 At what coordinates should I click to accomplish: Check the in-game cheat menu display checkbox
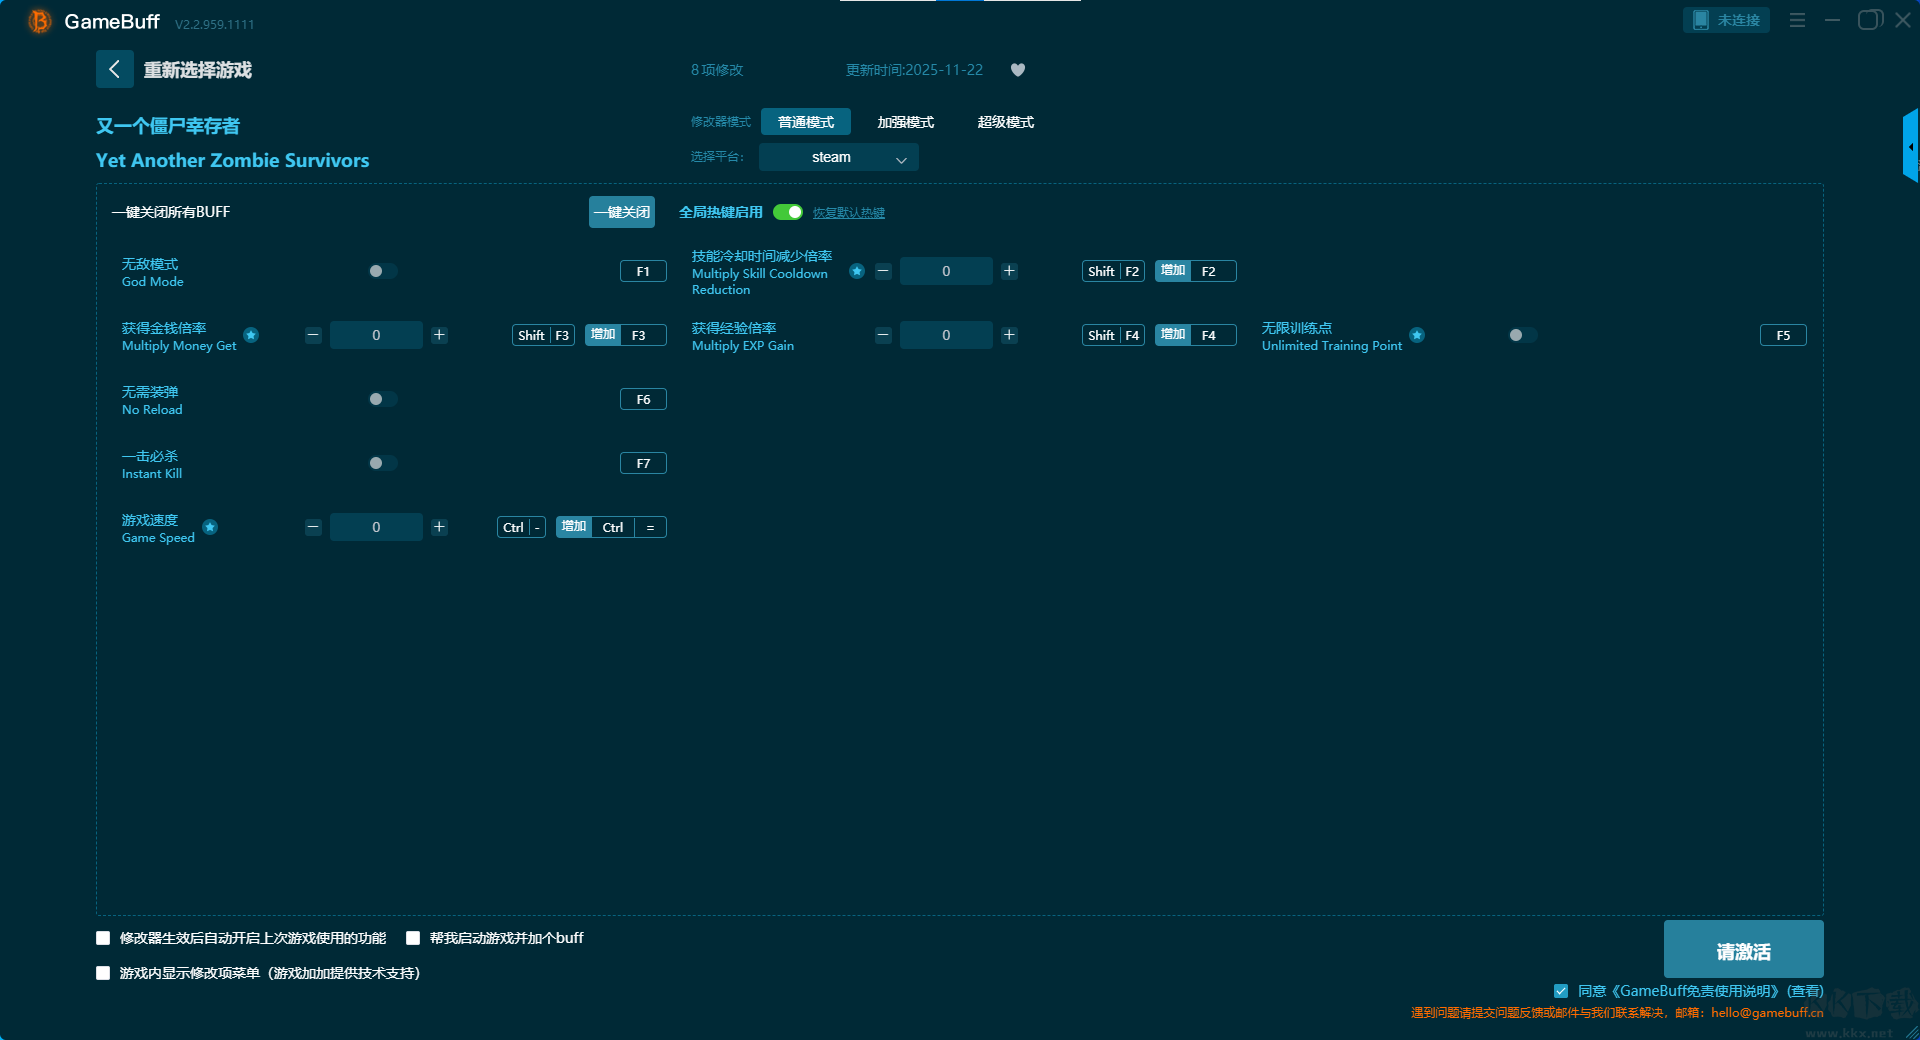coord(103,973)
